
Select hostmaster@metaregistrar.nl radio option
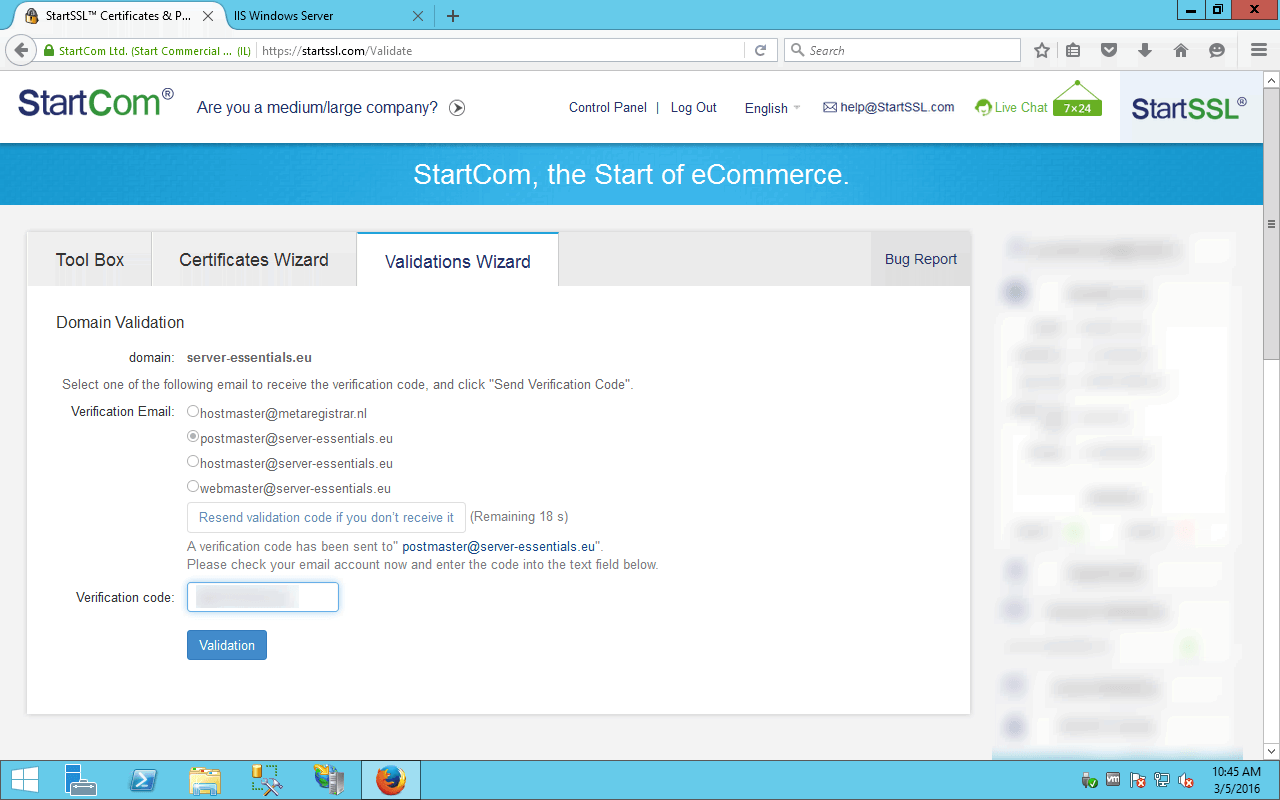(193, 411)
